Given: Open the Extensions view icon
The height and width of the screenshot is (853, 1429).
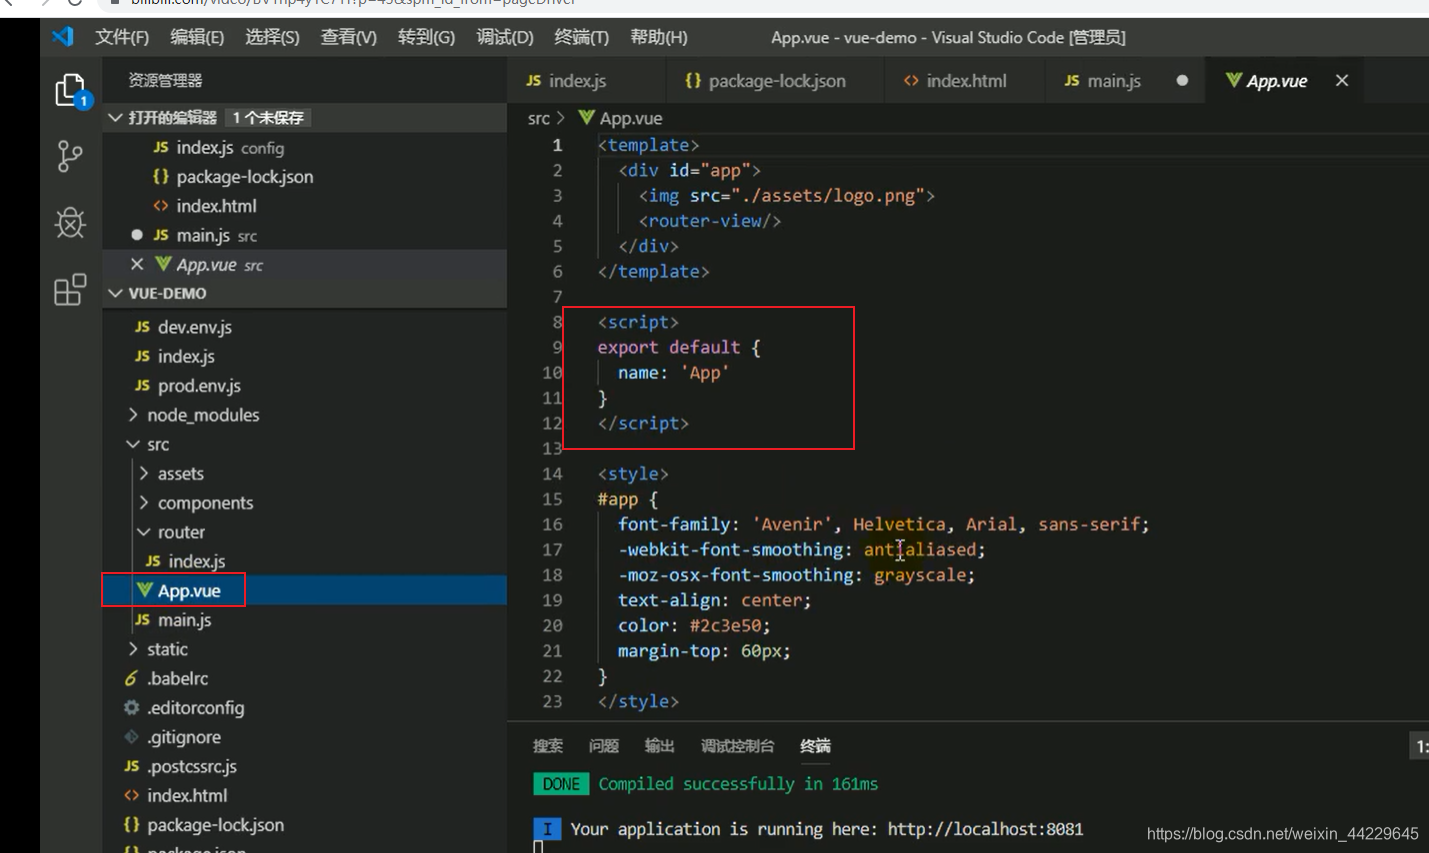Looking at the screenshot, I should coord(70,289).
